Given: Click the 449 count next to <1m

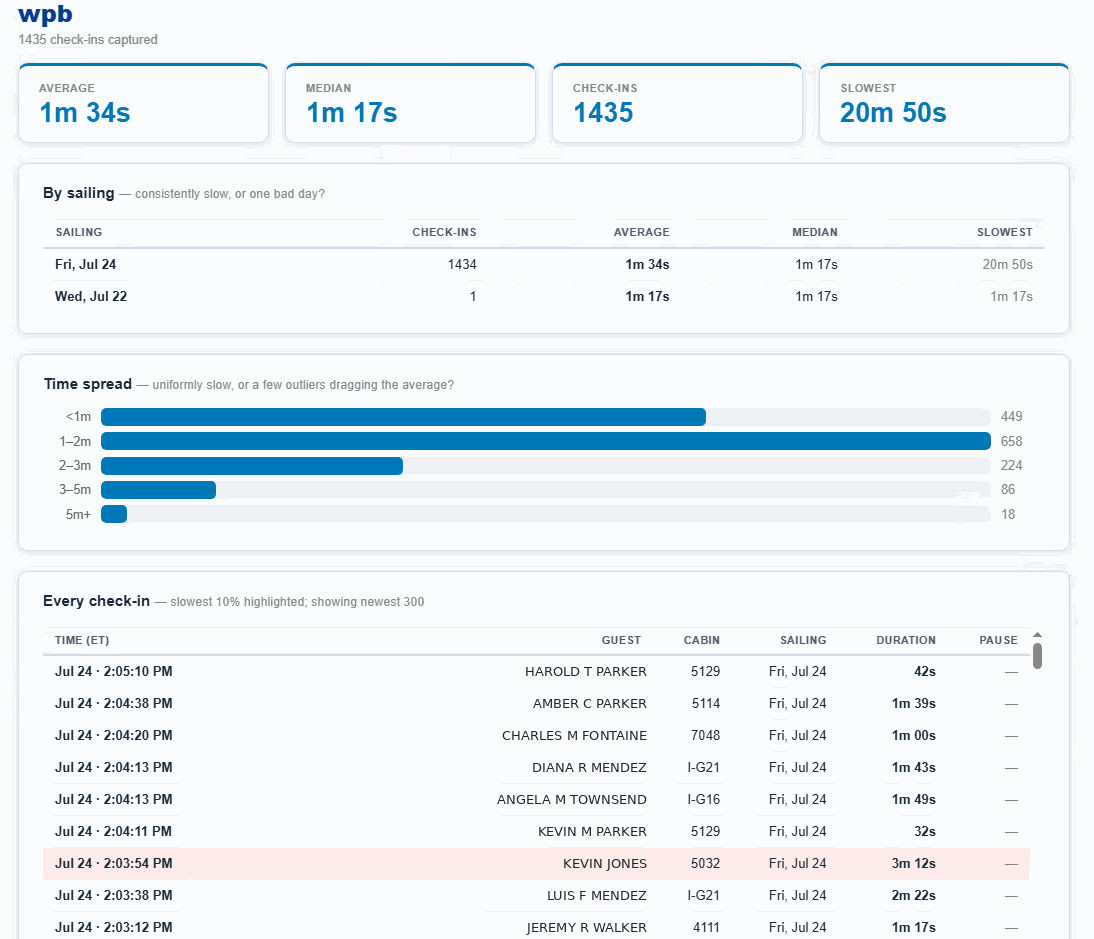Looking at the screenshot, I should 1011,416.
